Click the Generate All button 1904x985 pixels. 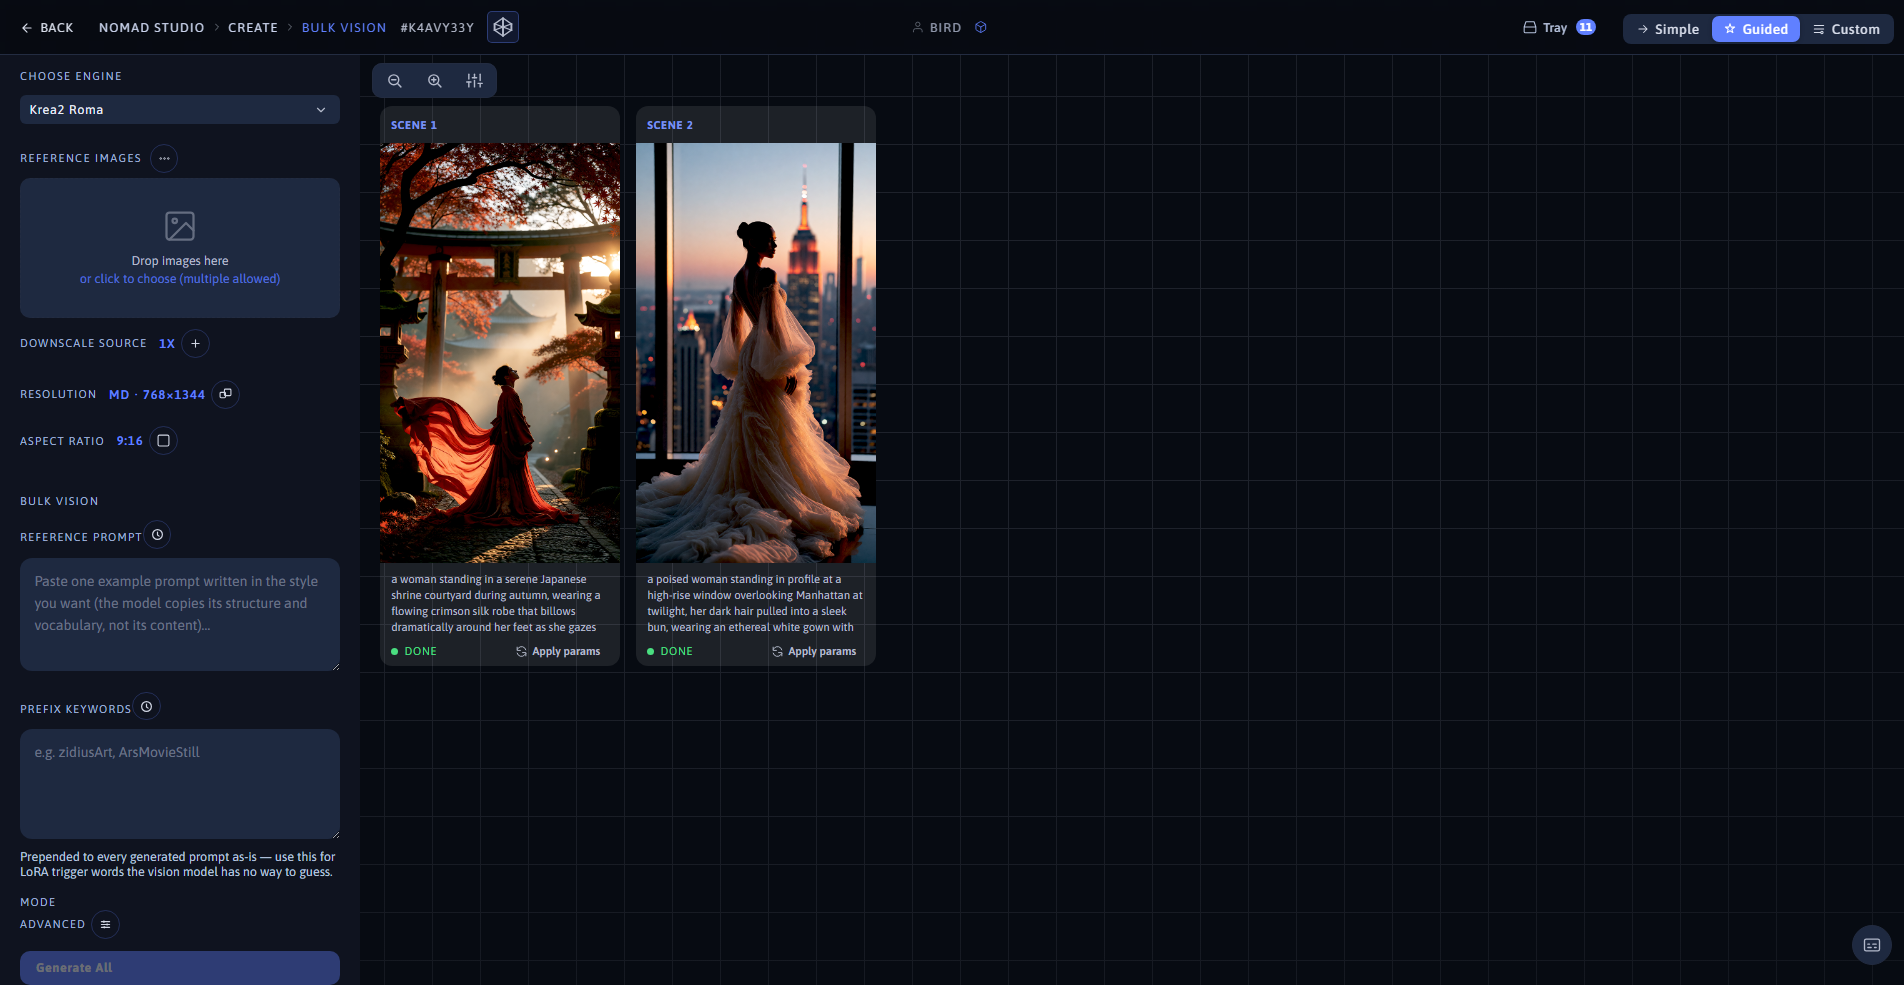pos(180,967)
